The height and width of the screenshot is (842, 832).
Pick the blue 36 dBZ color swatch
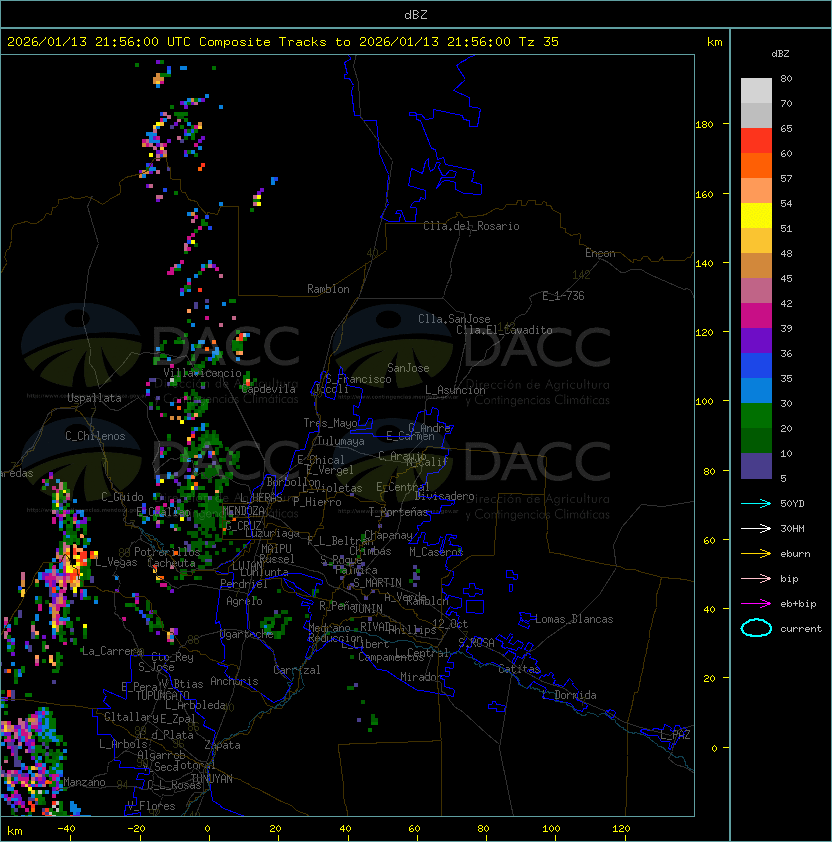[756, 366]
